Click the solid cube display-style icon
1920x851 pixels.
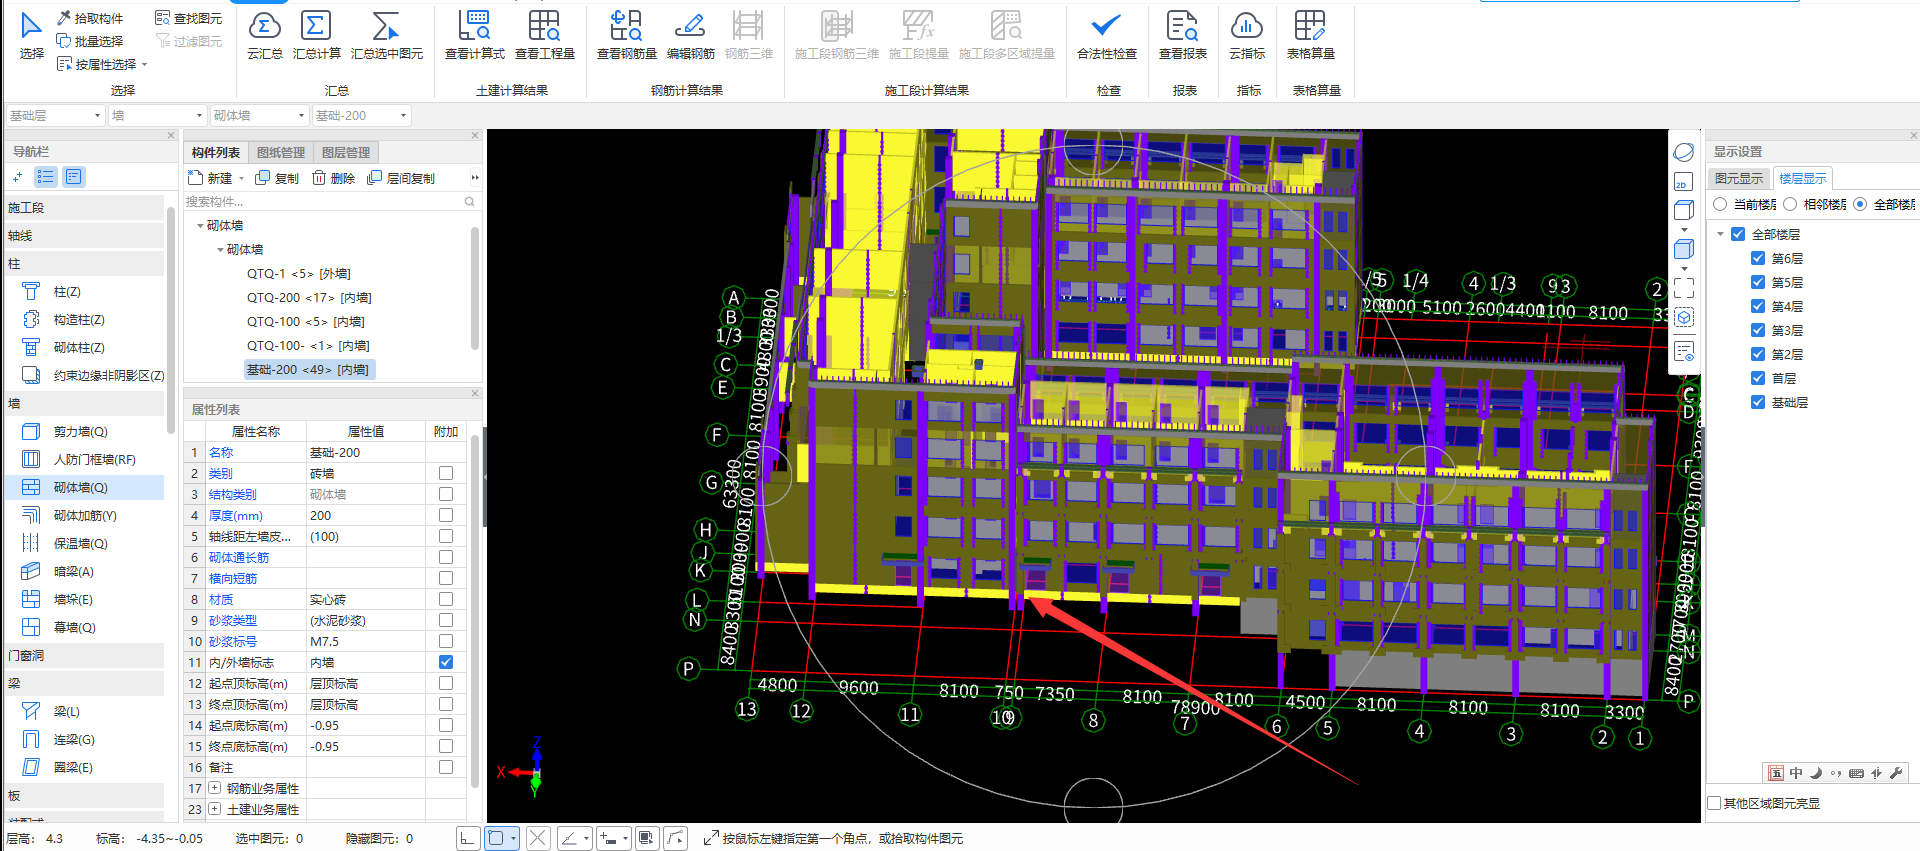click(x=1684, y=250)
